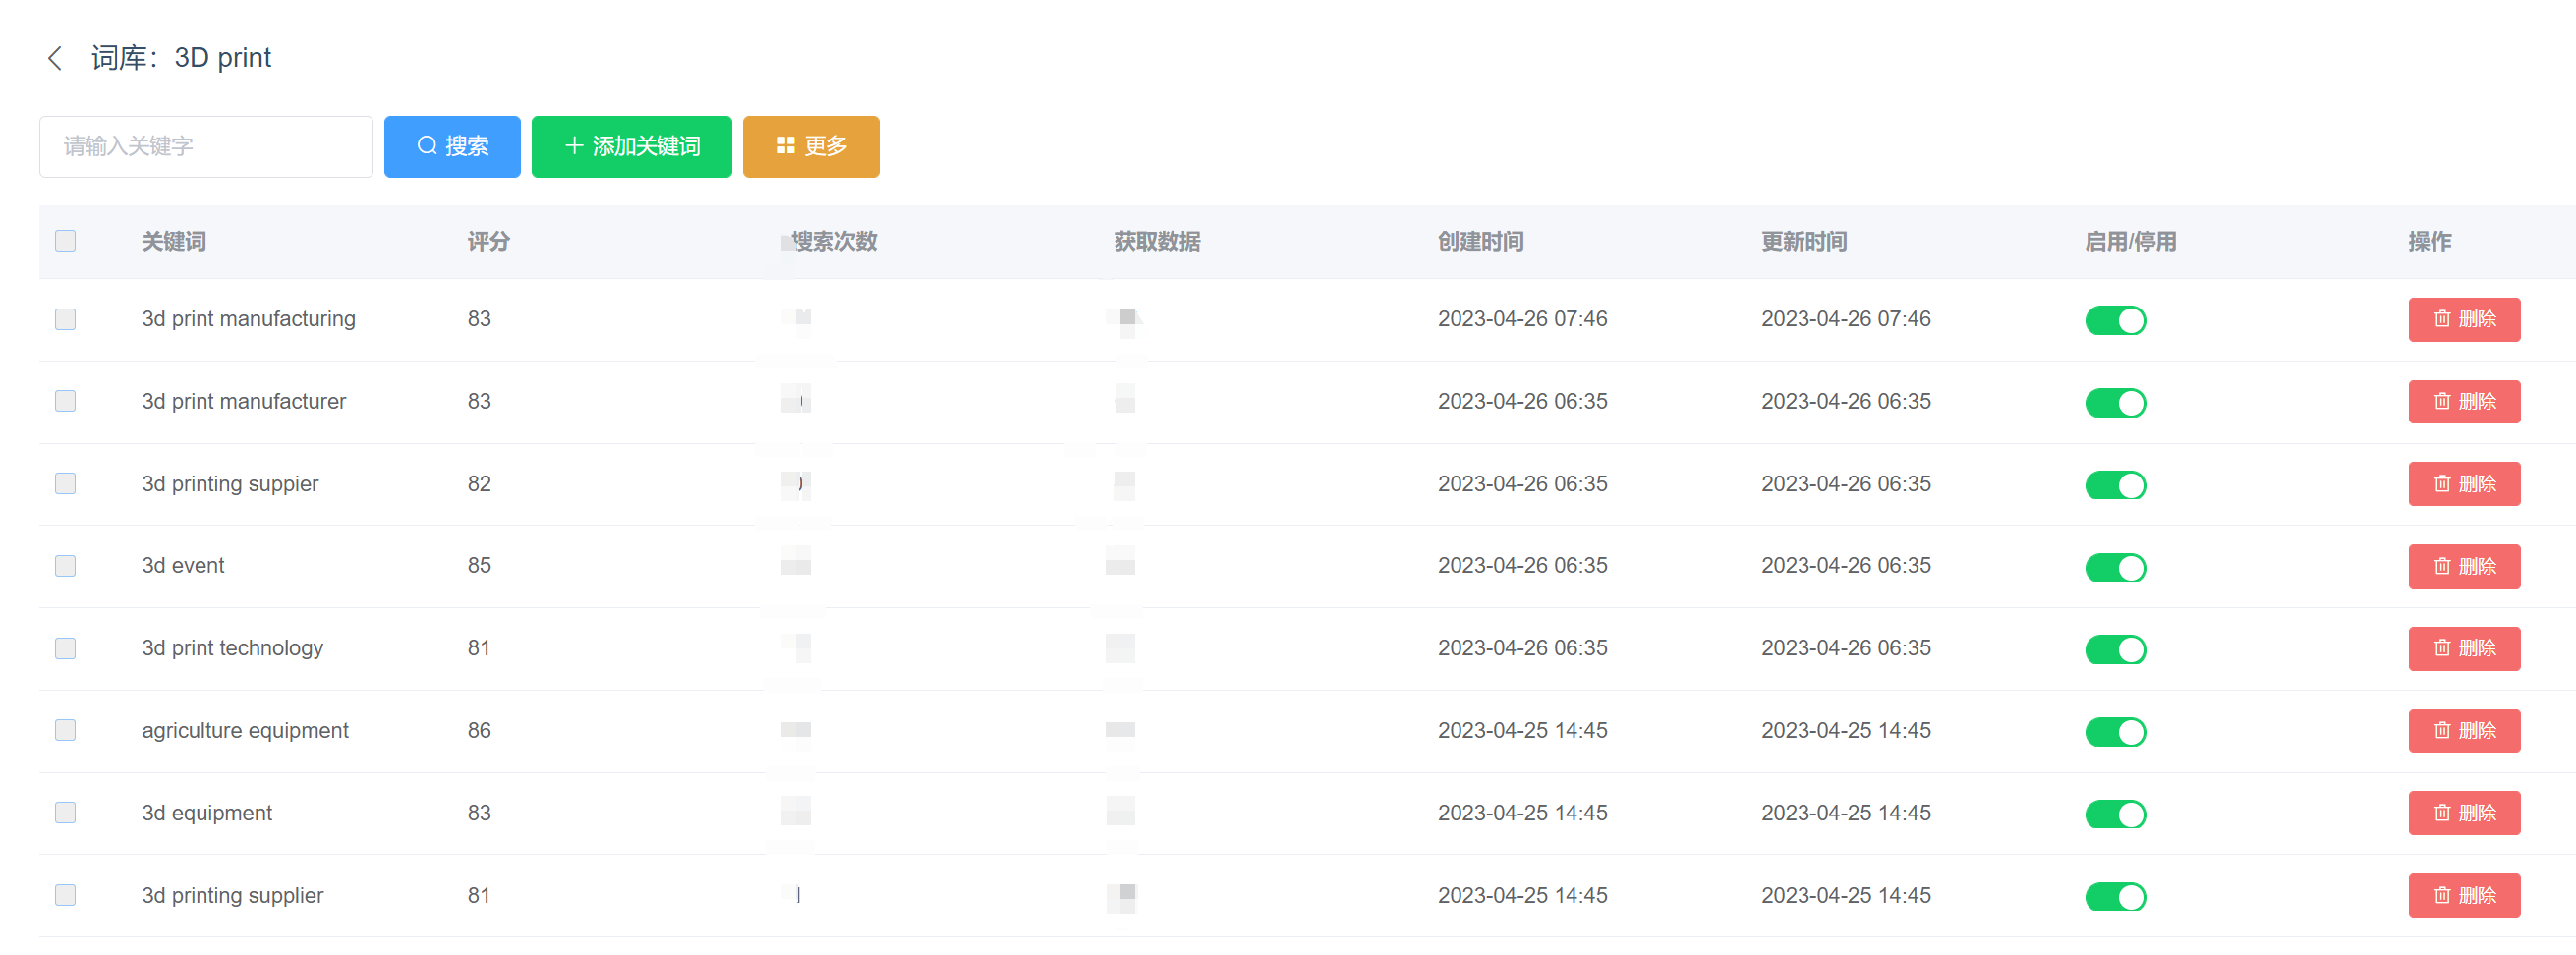Click the 启用/停用 column header
The image size is (2576, 955).
click(2131, 242)
